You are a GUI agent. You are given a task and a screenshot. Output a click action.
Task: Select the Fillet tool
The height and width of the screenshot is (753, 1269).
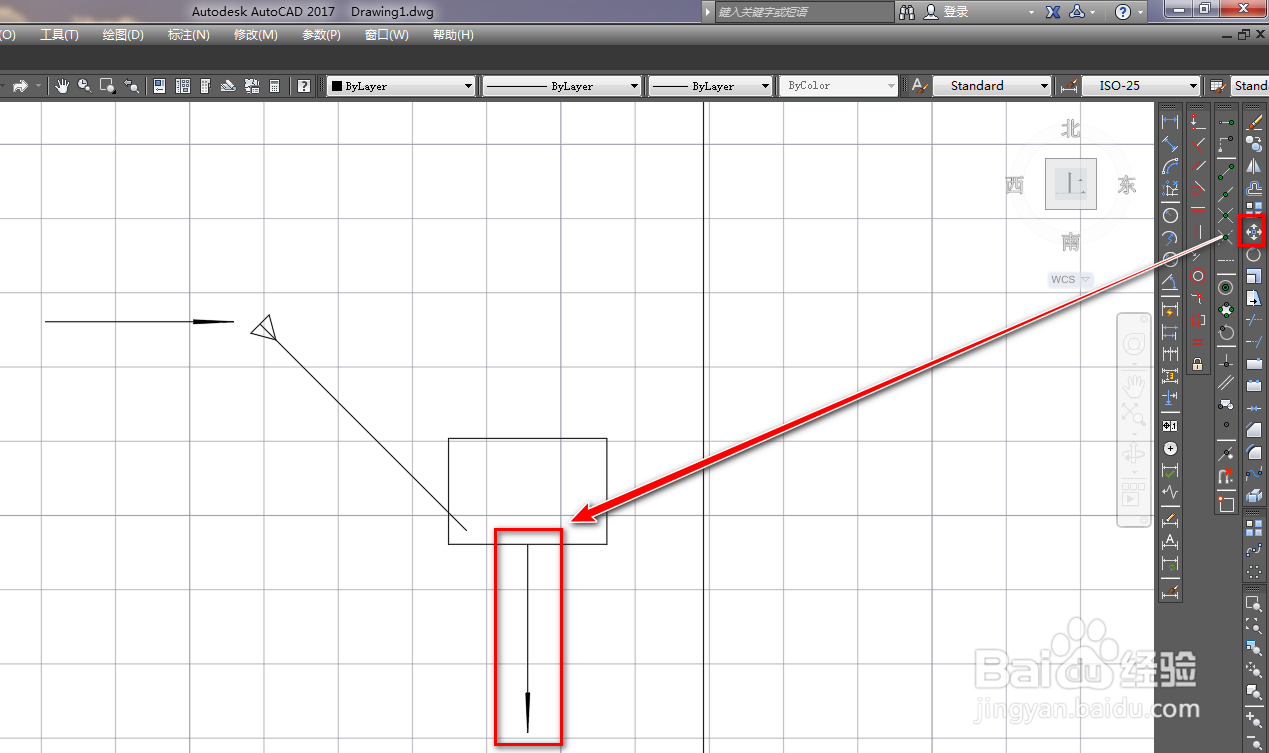tap(1253, 452)
